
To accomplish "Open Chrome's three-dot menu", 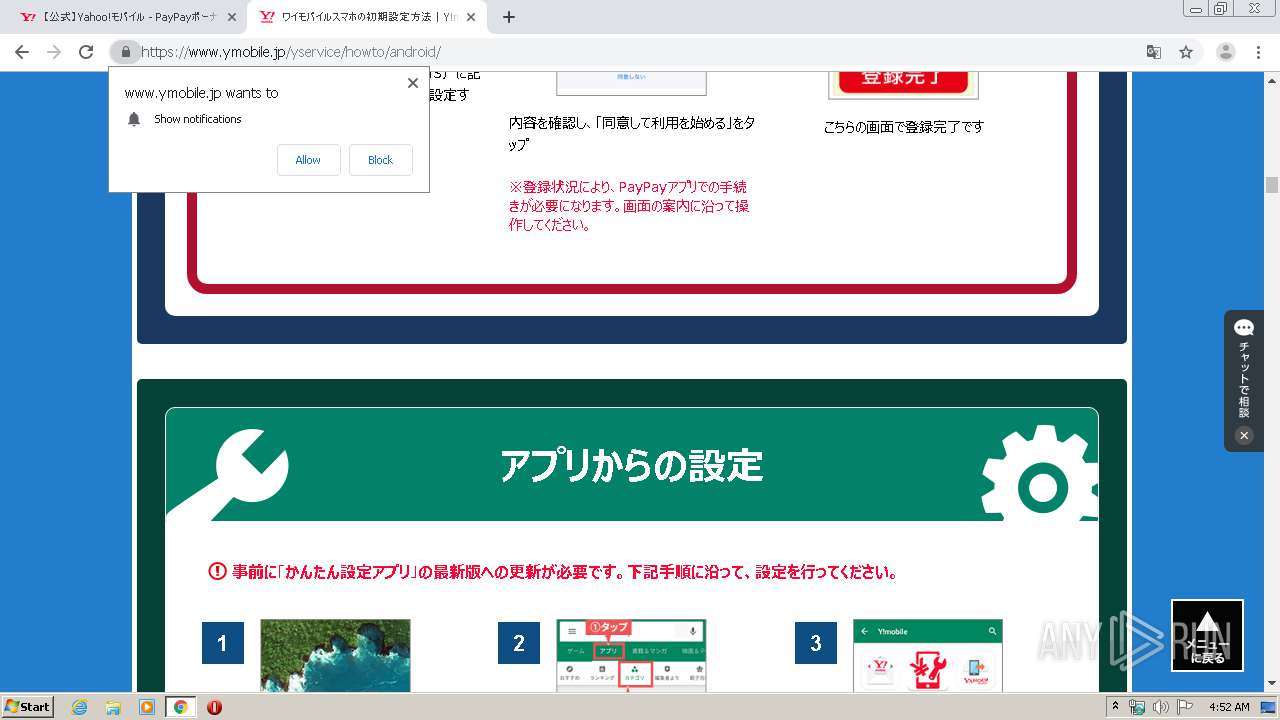I will click(x=1258, y=52).
